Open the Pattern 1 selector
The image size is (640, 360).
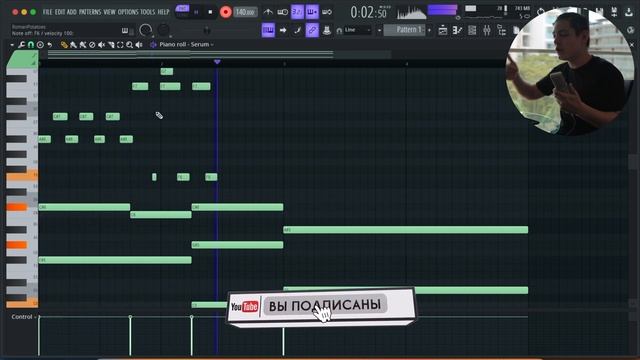tap(405, 30)
